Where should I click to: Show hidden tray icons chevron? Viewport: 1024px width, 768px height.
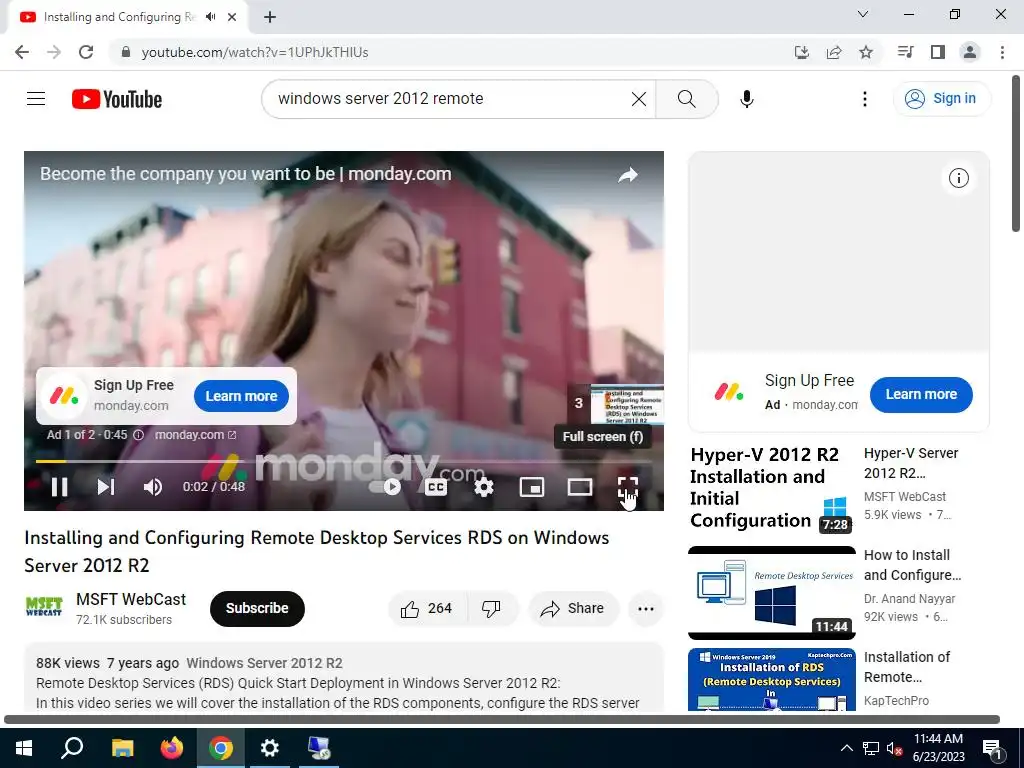click(x=846, y=748)
